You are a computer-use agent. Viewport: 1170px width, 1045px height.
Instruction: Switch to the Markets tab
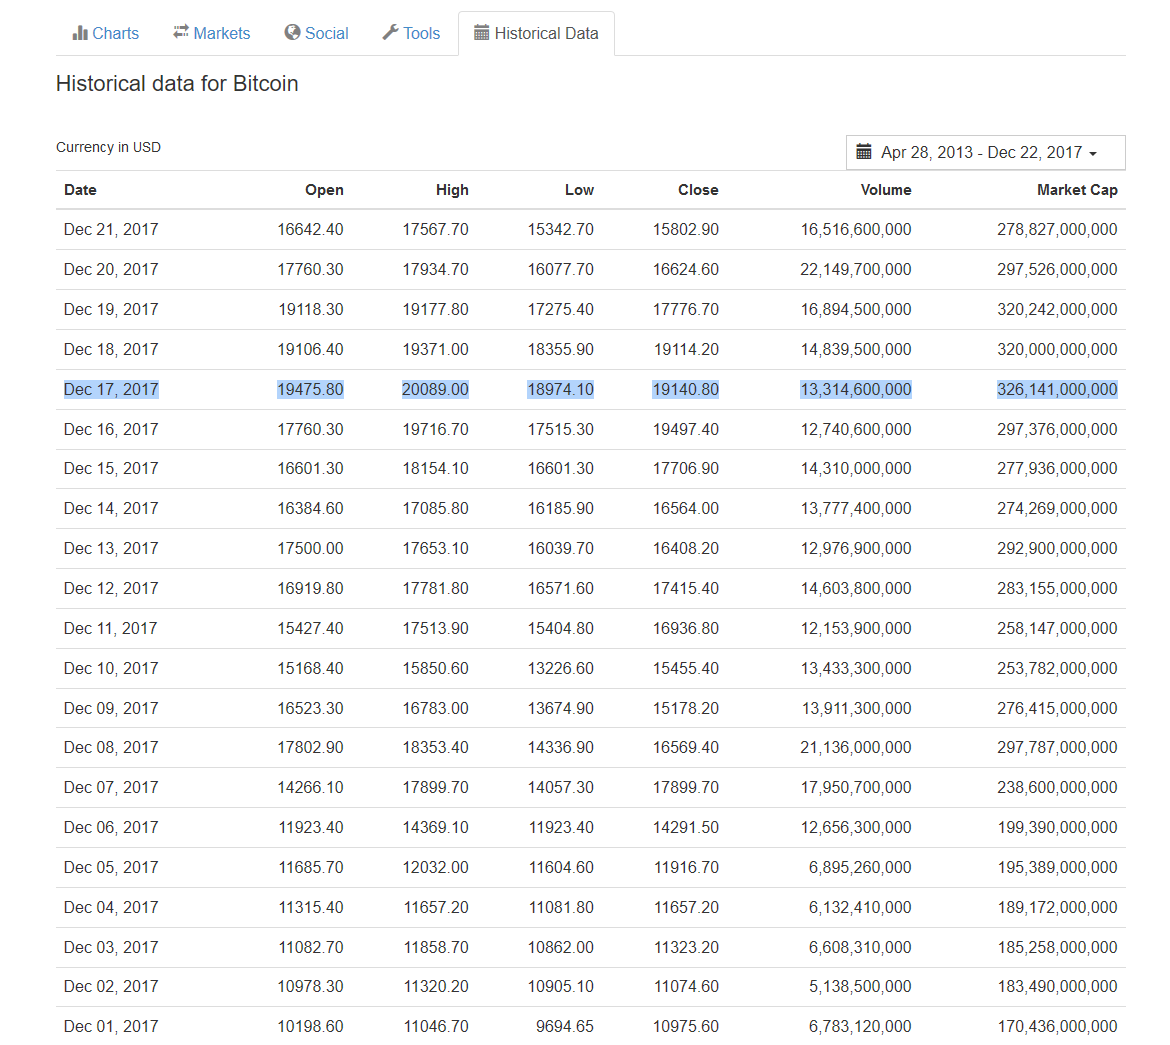coord(211,34)
